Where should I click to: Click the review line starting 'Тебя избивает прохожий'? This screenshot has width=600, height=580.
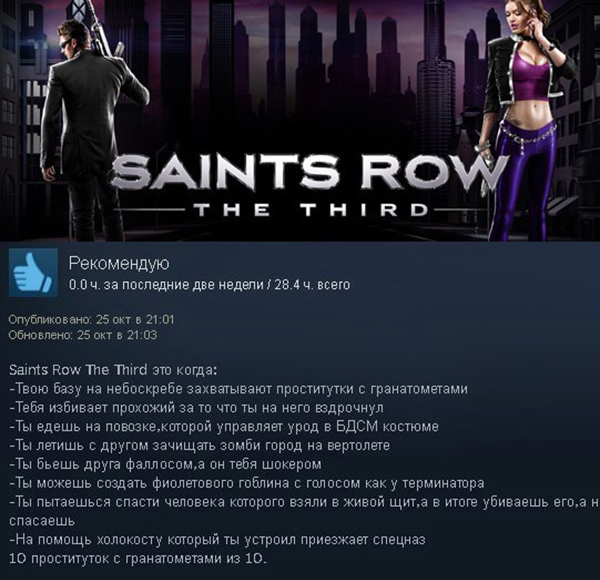coord(196,408)
